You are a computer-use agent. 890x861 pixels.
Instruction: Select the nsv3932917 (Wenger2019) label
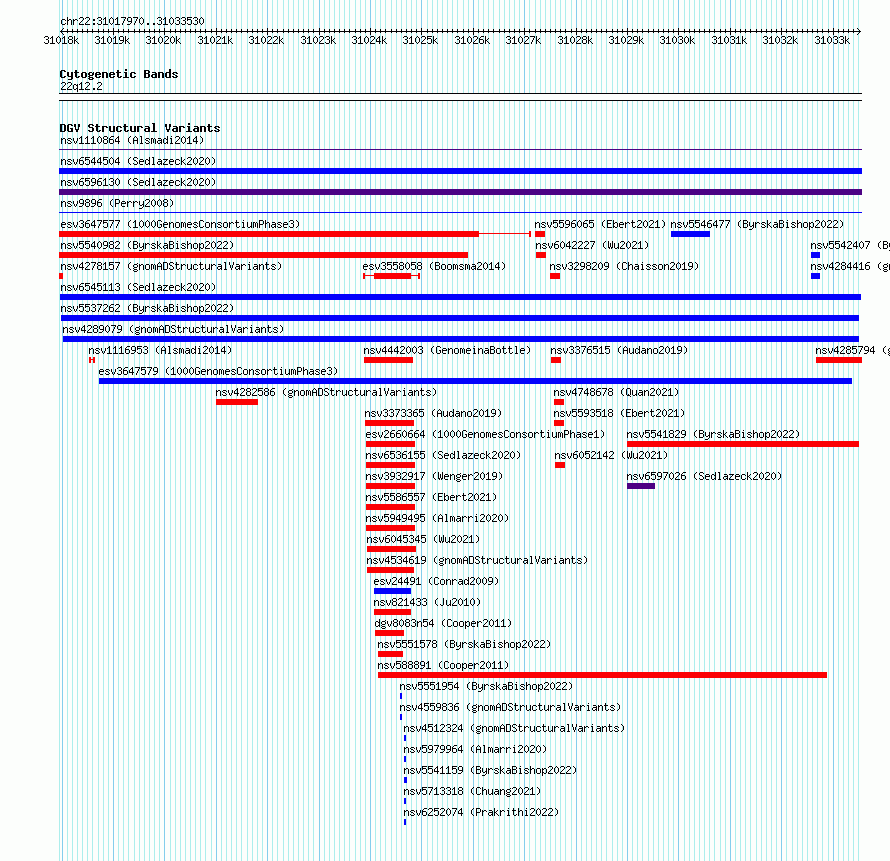pyautogui.click(x=434, y=476)
